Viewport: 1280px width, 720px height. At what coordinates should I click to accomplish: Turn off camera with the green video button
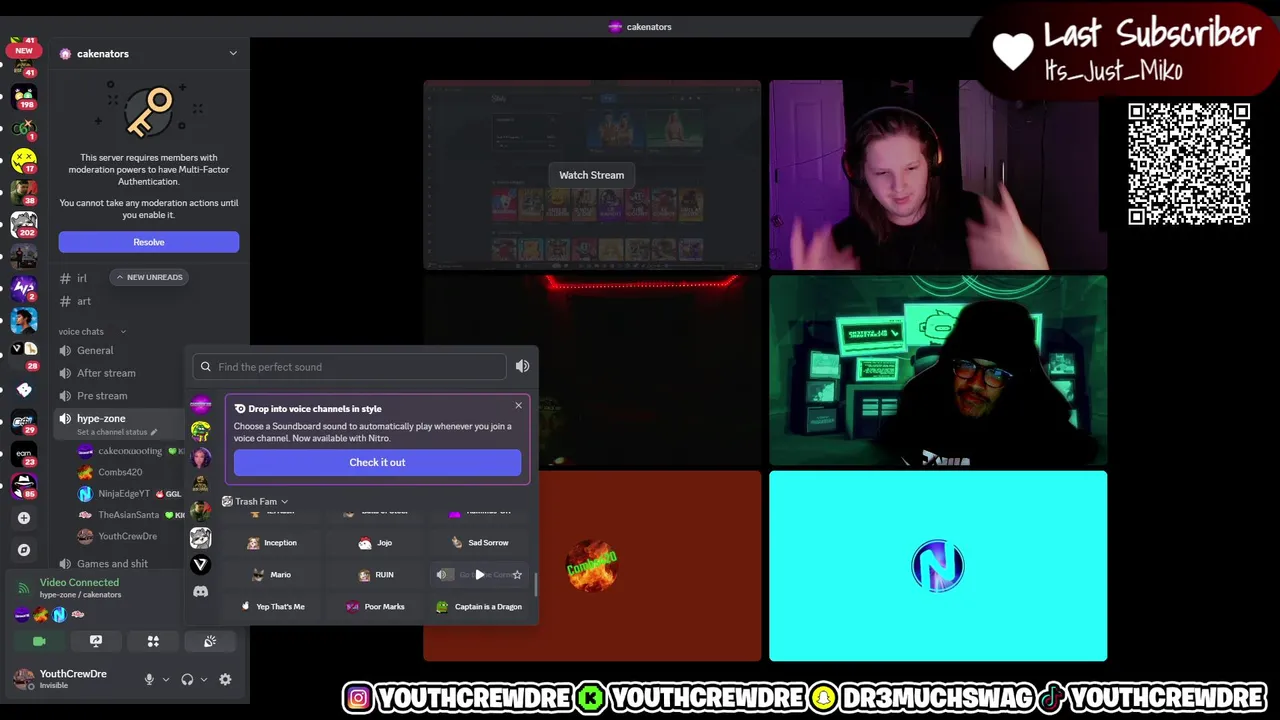(x=39, y=641)
